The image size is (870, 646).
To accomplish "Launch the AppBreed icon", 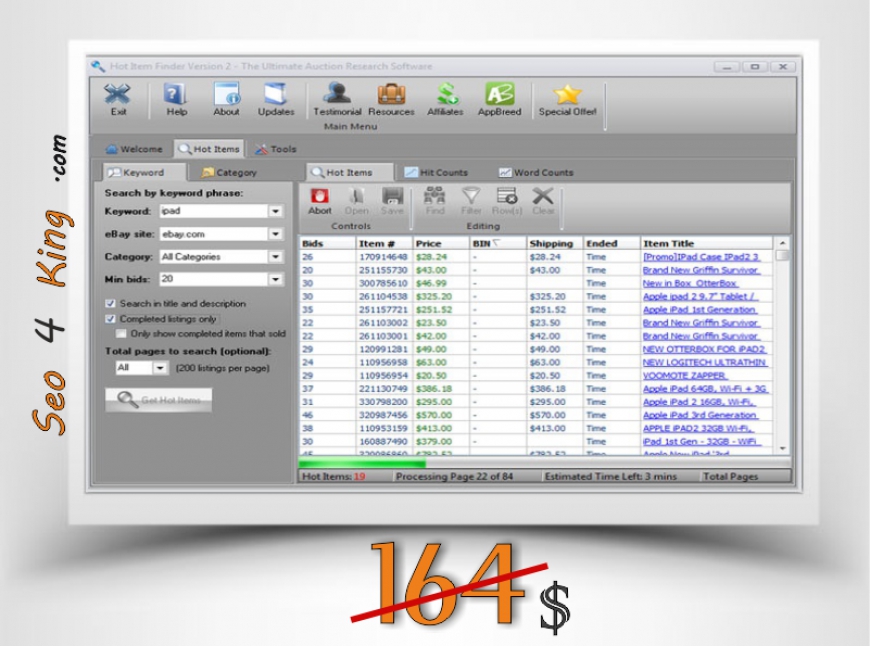I will click(x=499, y=94).
